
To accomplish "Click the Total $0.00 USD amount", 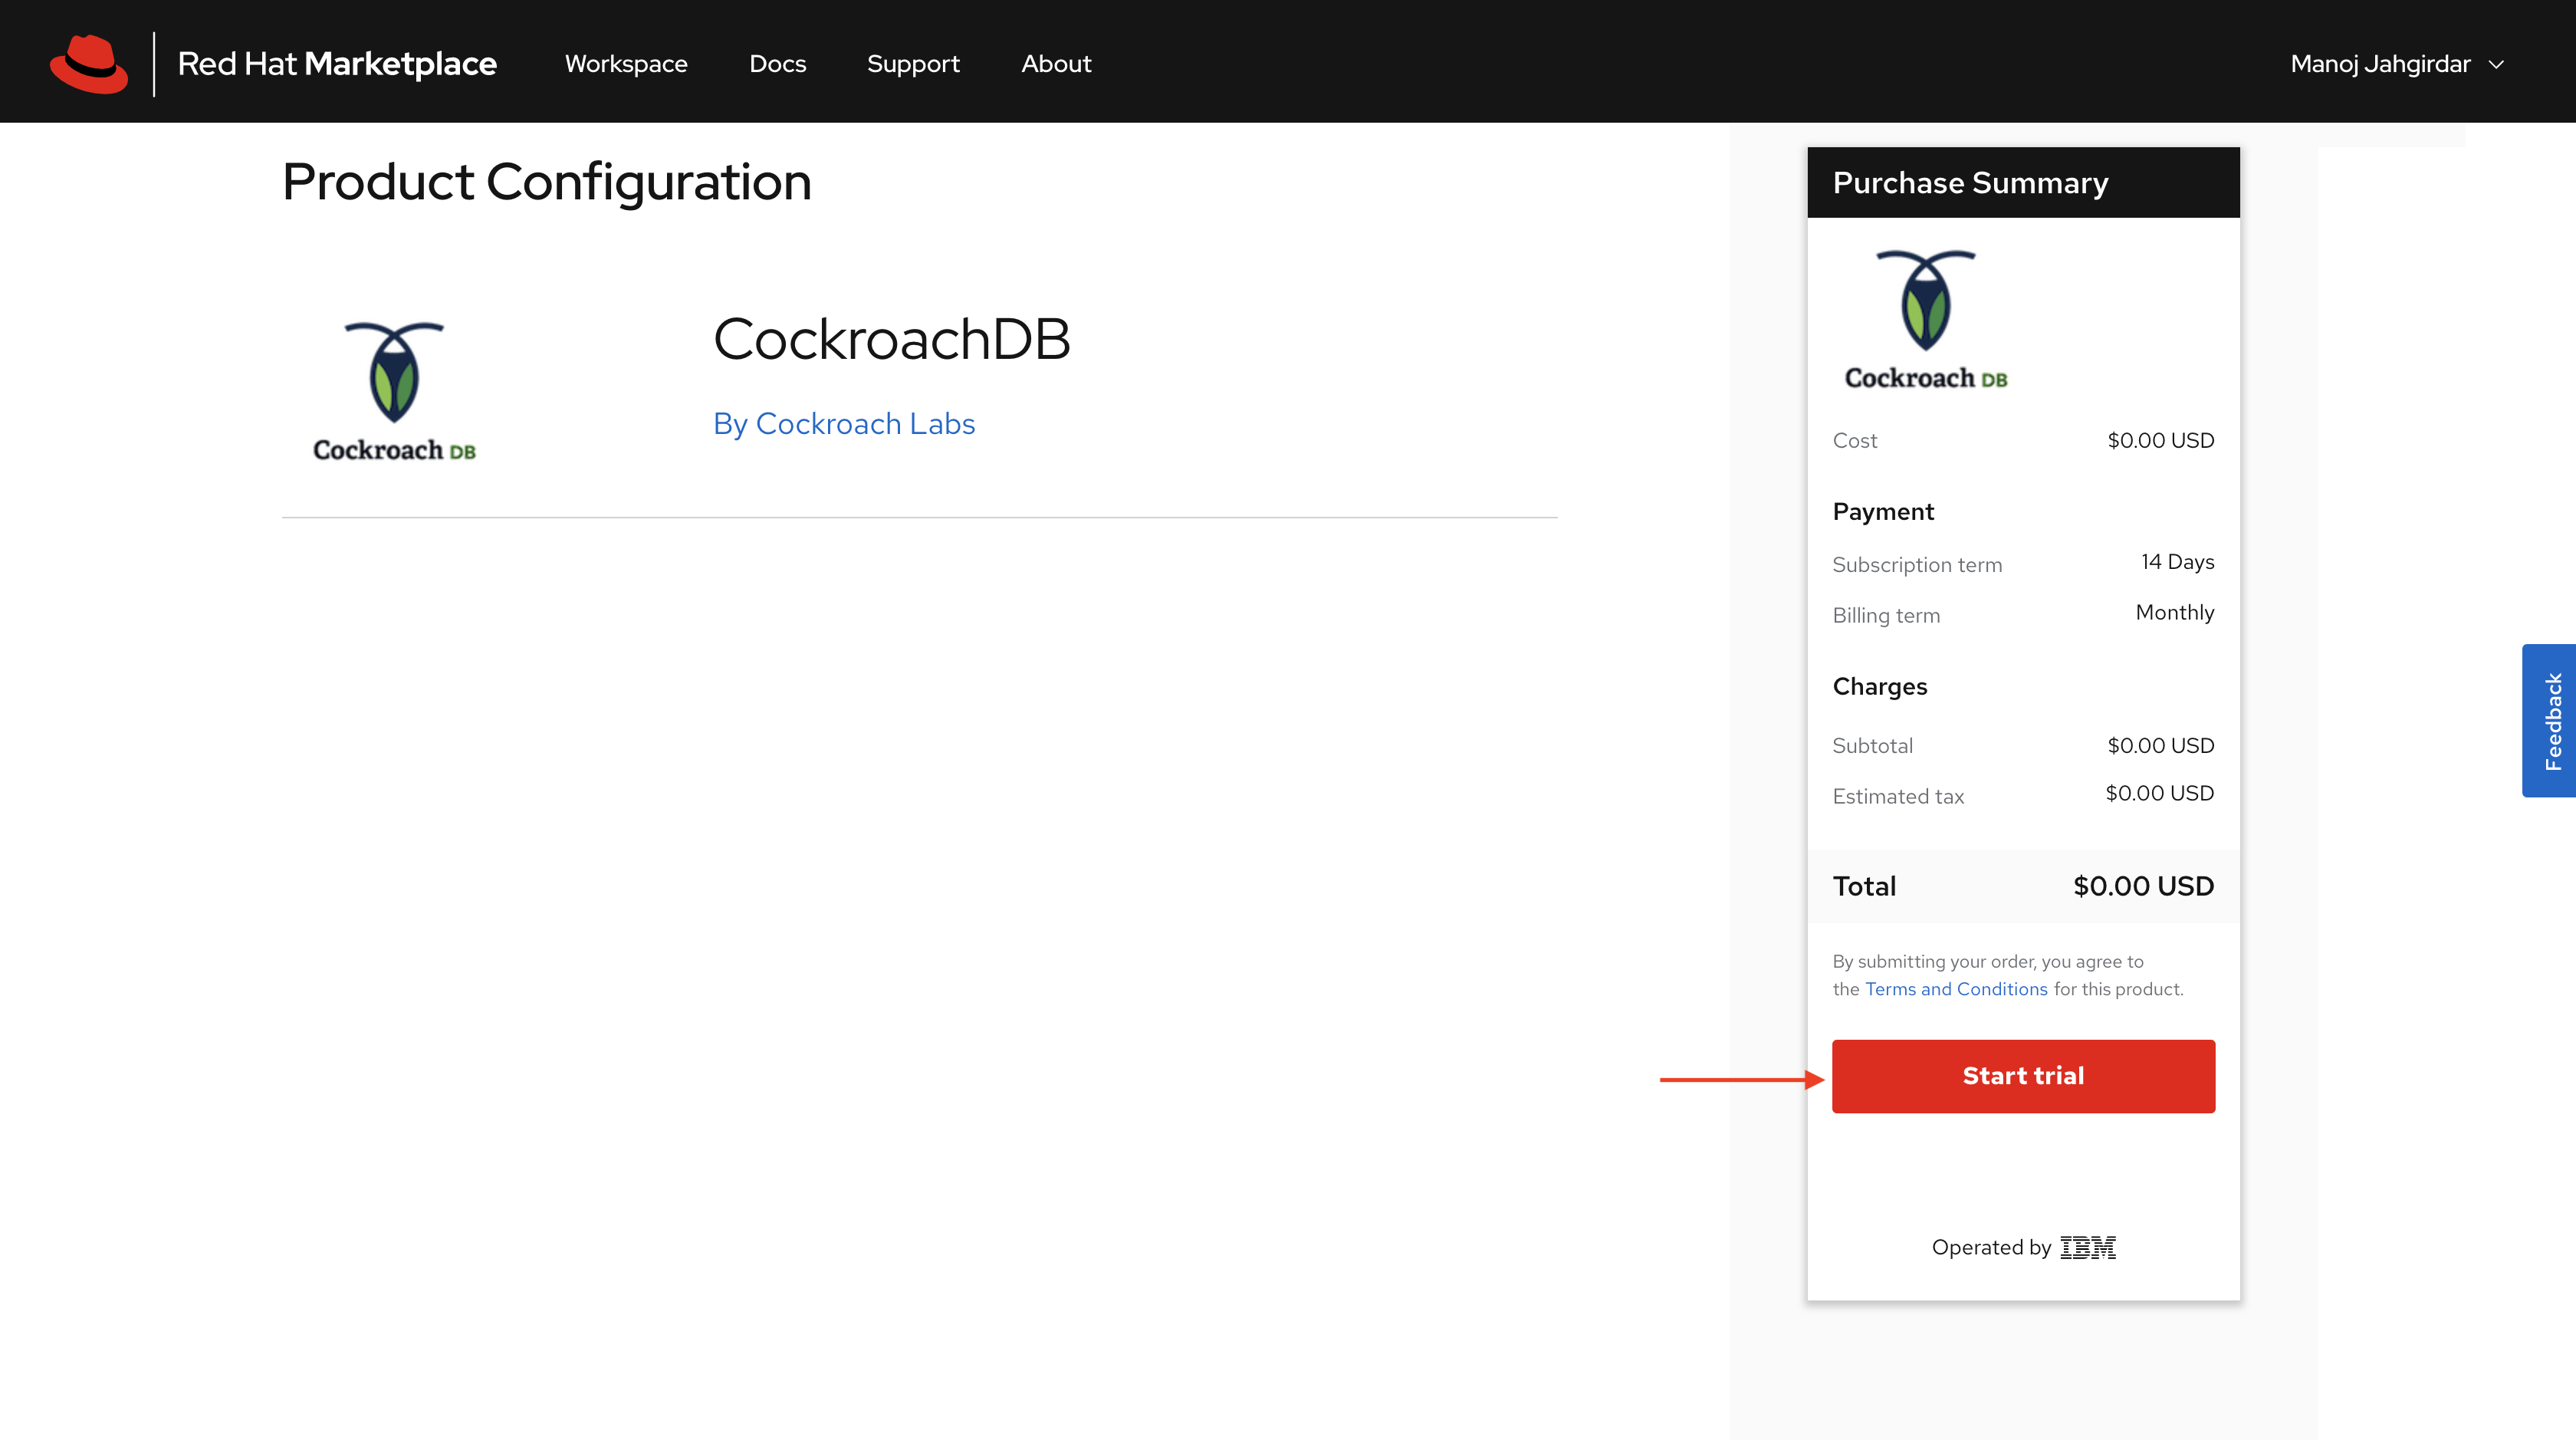I will tap(2143, 886).
